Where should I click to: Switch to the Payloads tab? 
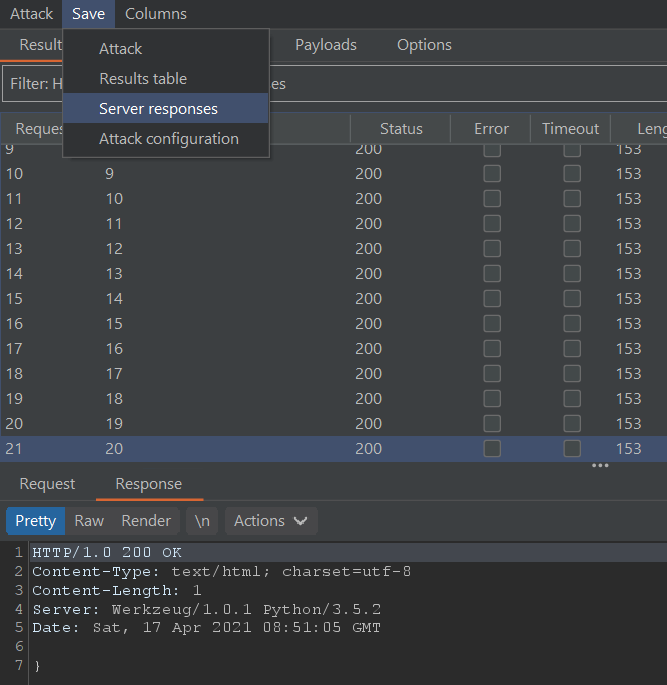[326, 45]
